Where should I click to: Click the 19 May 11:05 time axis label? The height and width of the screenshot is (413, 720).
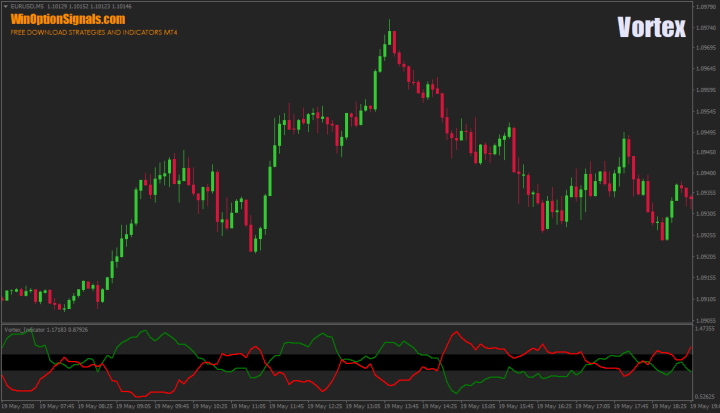tap(251, 407)
